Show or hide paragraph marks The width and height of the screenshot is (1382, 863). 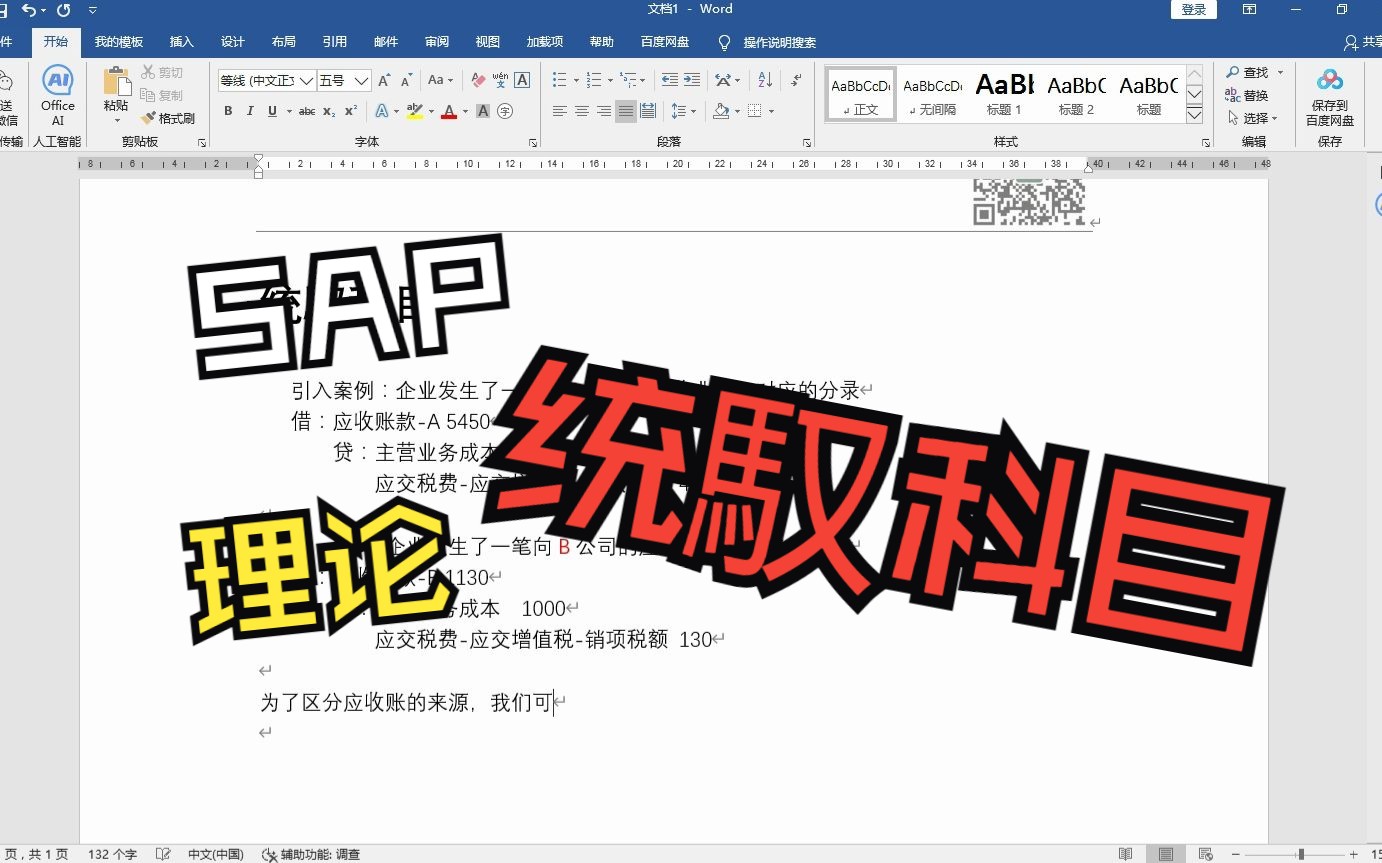tap(796, 80)
